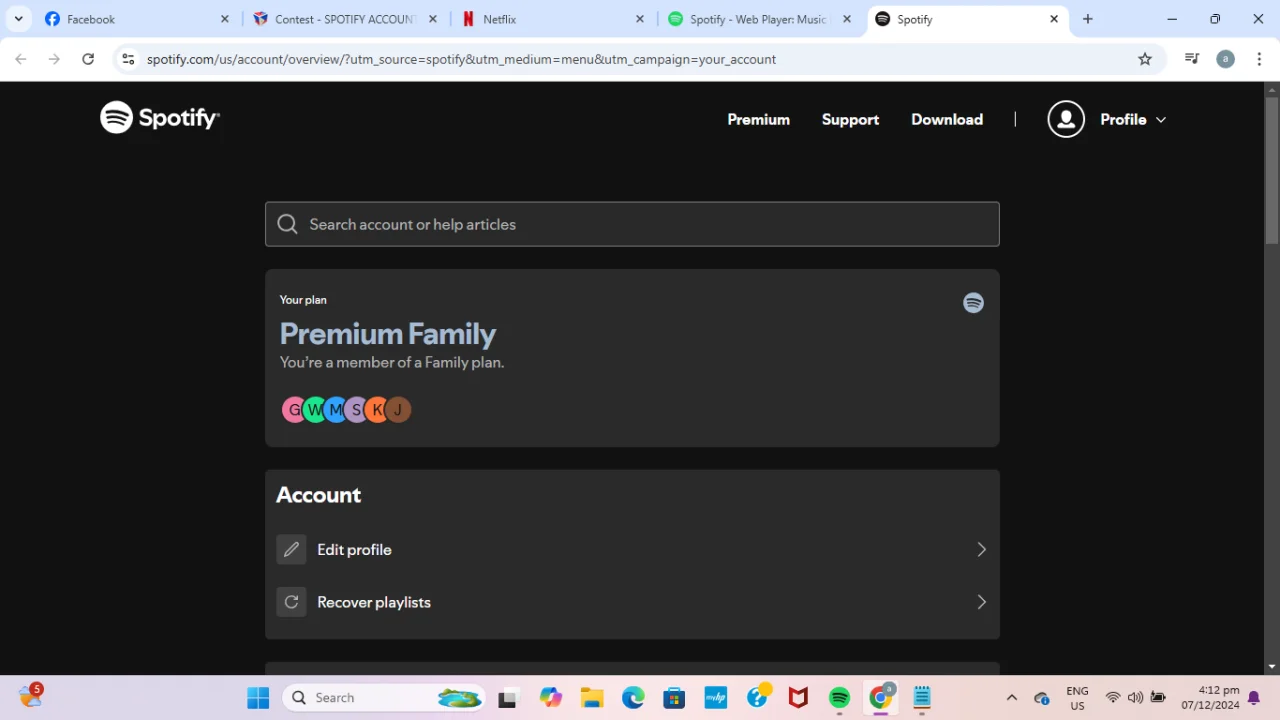Screen dimensions: 1280x720
Task: Open McAfee from the taskbar
Action: click(798, 698)
